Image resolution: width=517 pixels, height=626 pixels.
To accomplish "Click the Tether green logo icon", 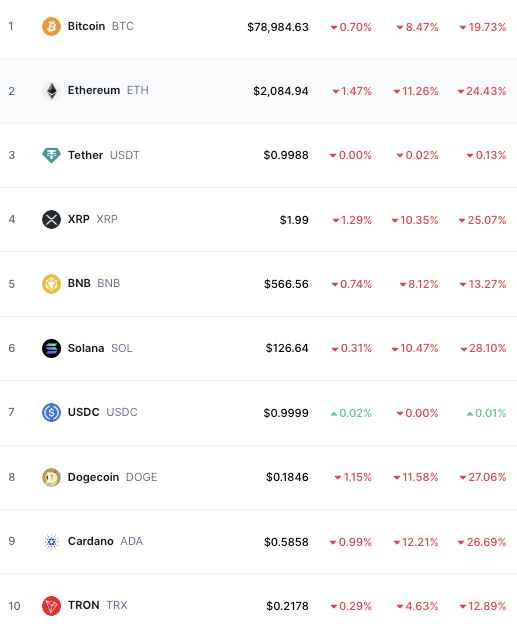I will click(52, 155).
